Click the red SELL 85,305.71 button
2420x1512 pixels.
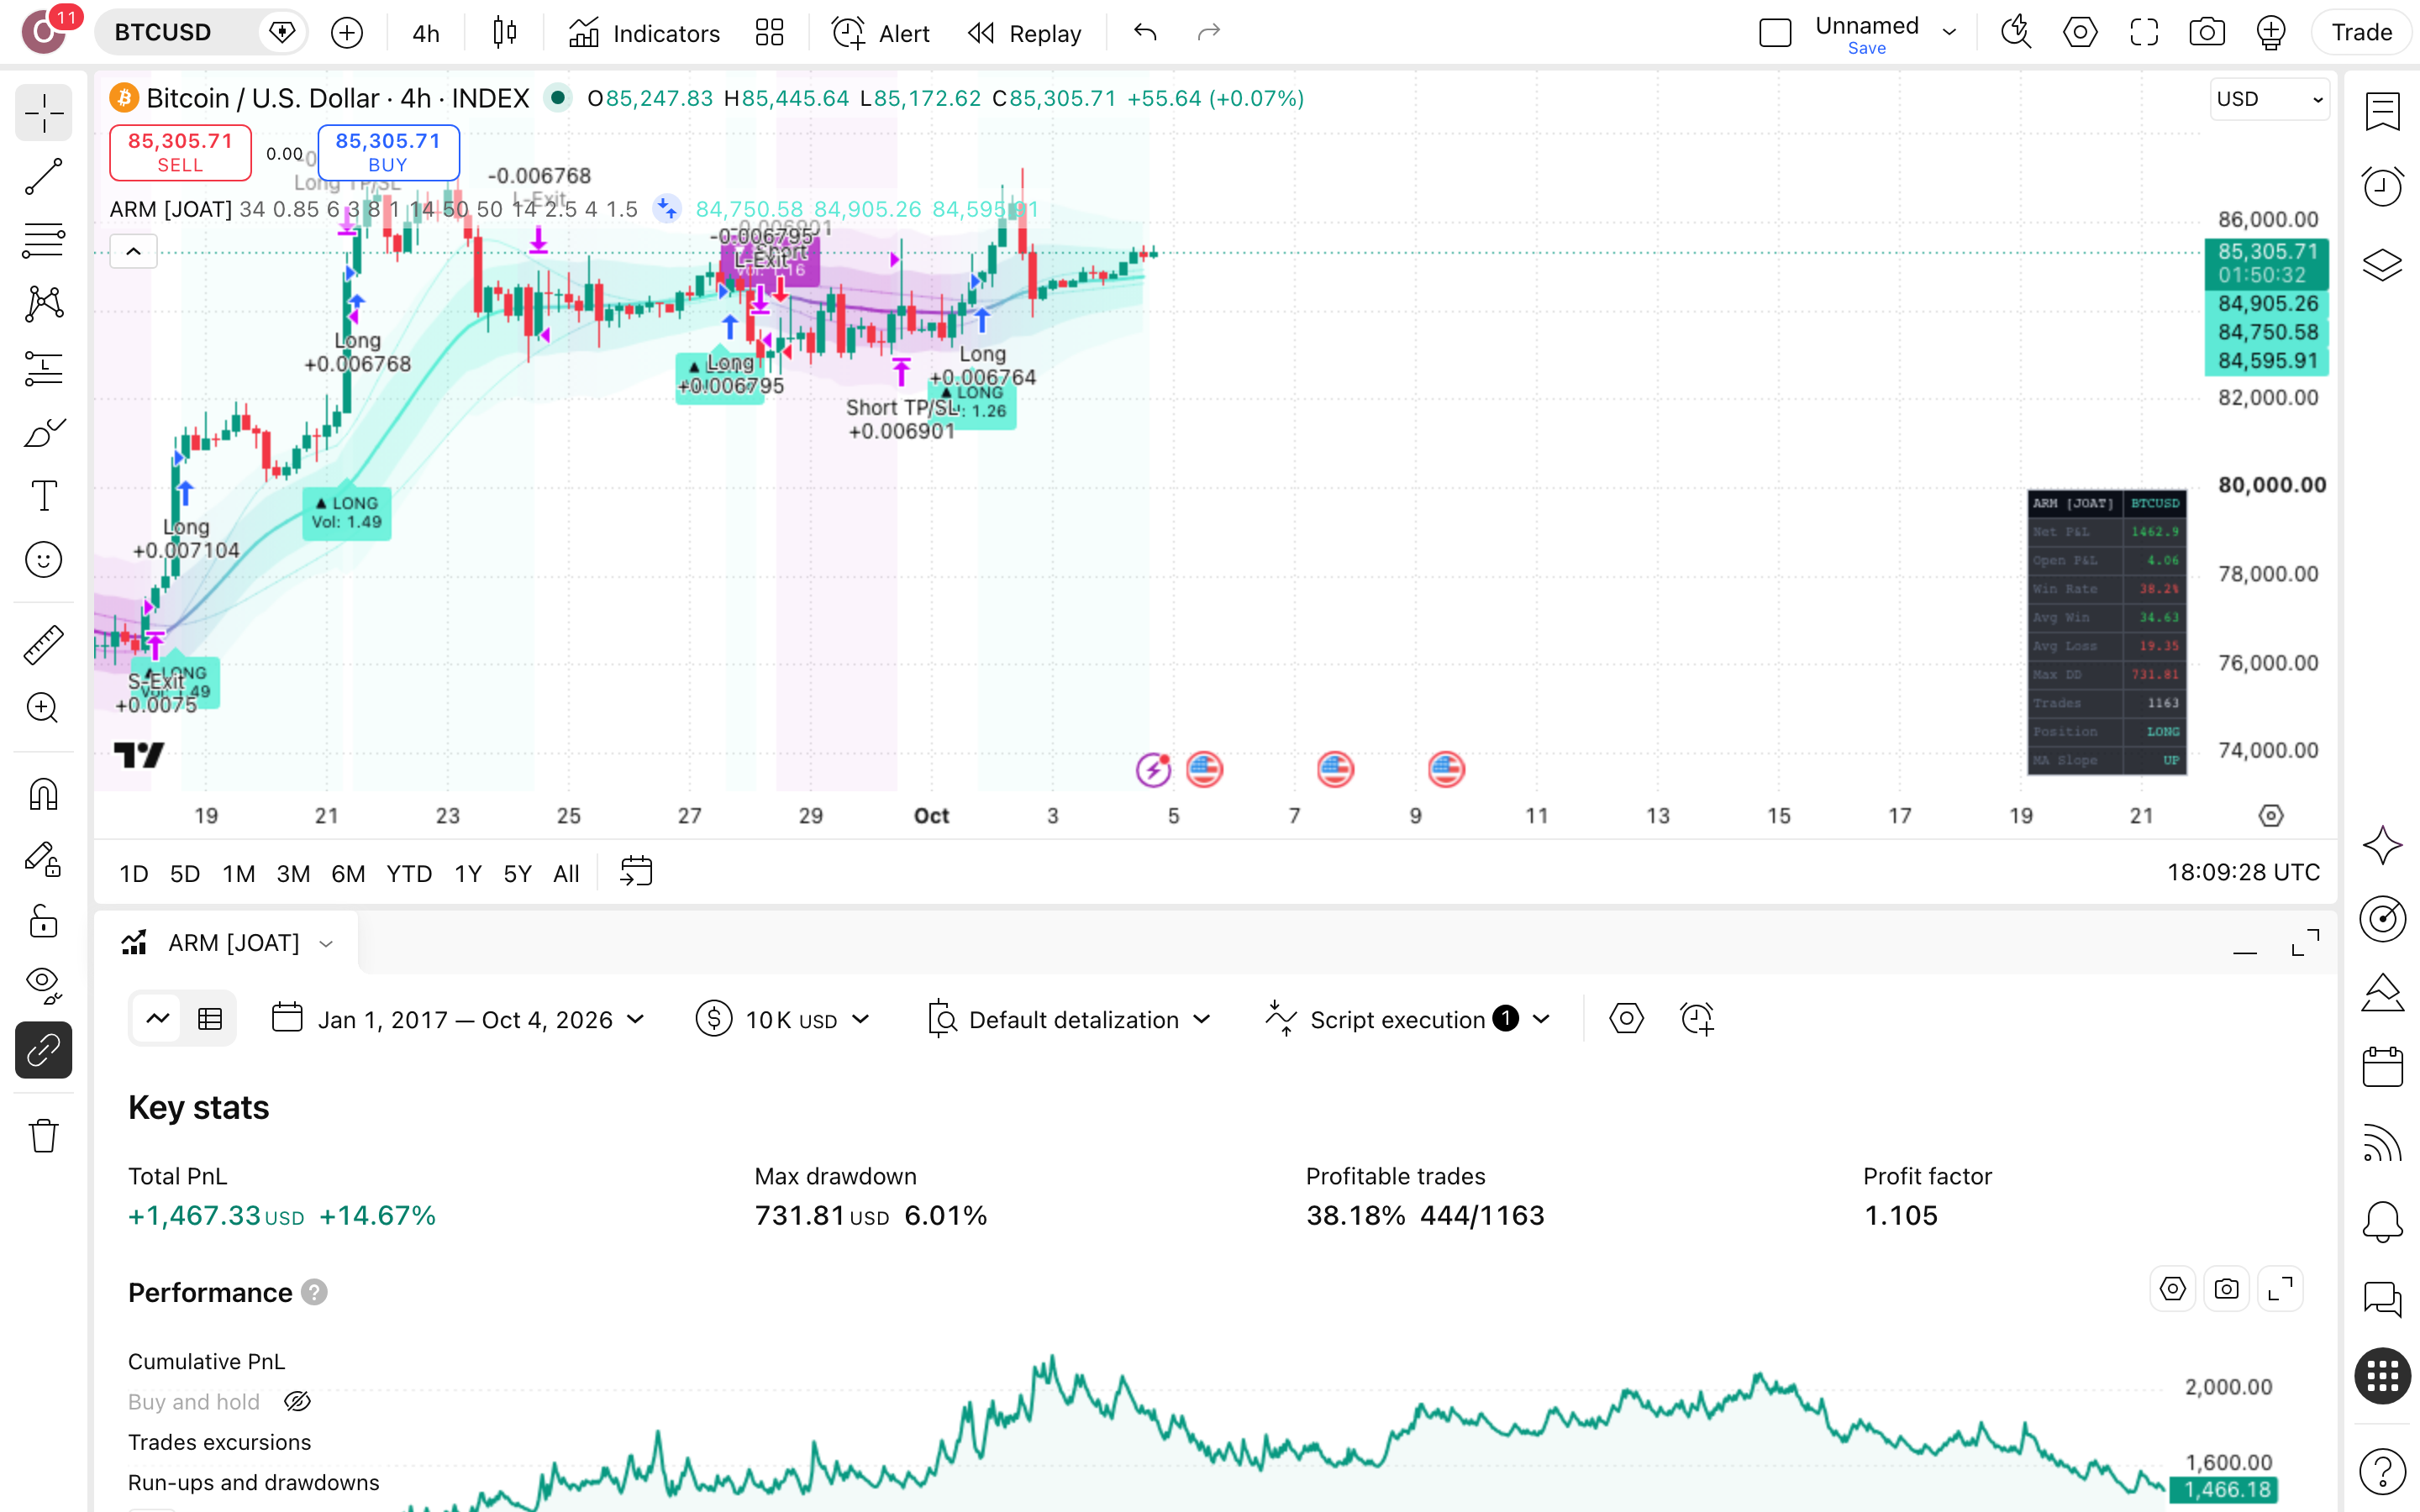[180, 152]
